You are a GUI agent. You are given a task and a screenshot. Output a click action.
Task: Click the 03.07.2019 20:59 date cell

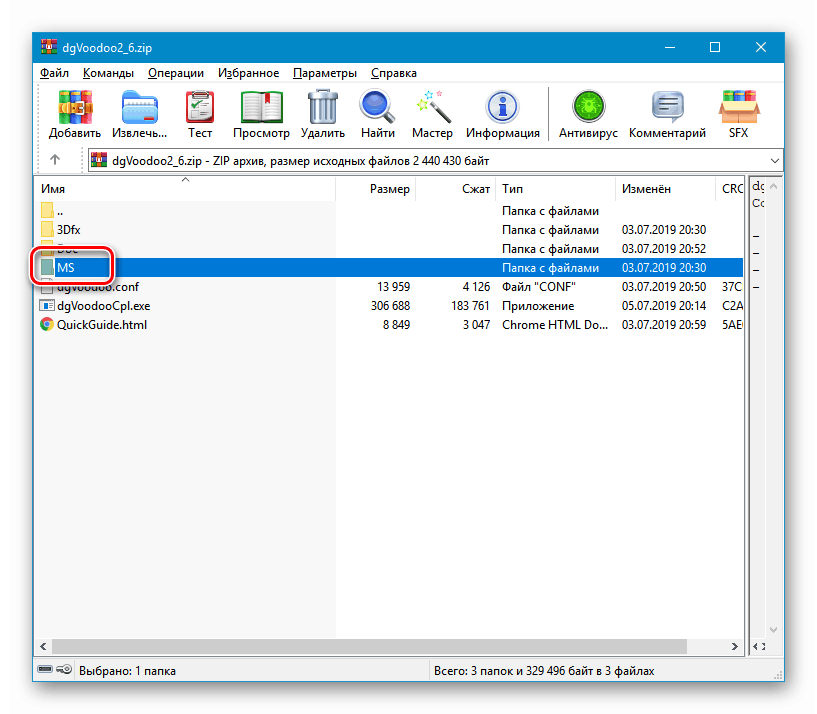664,325
